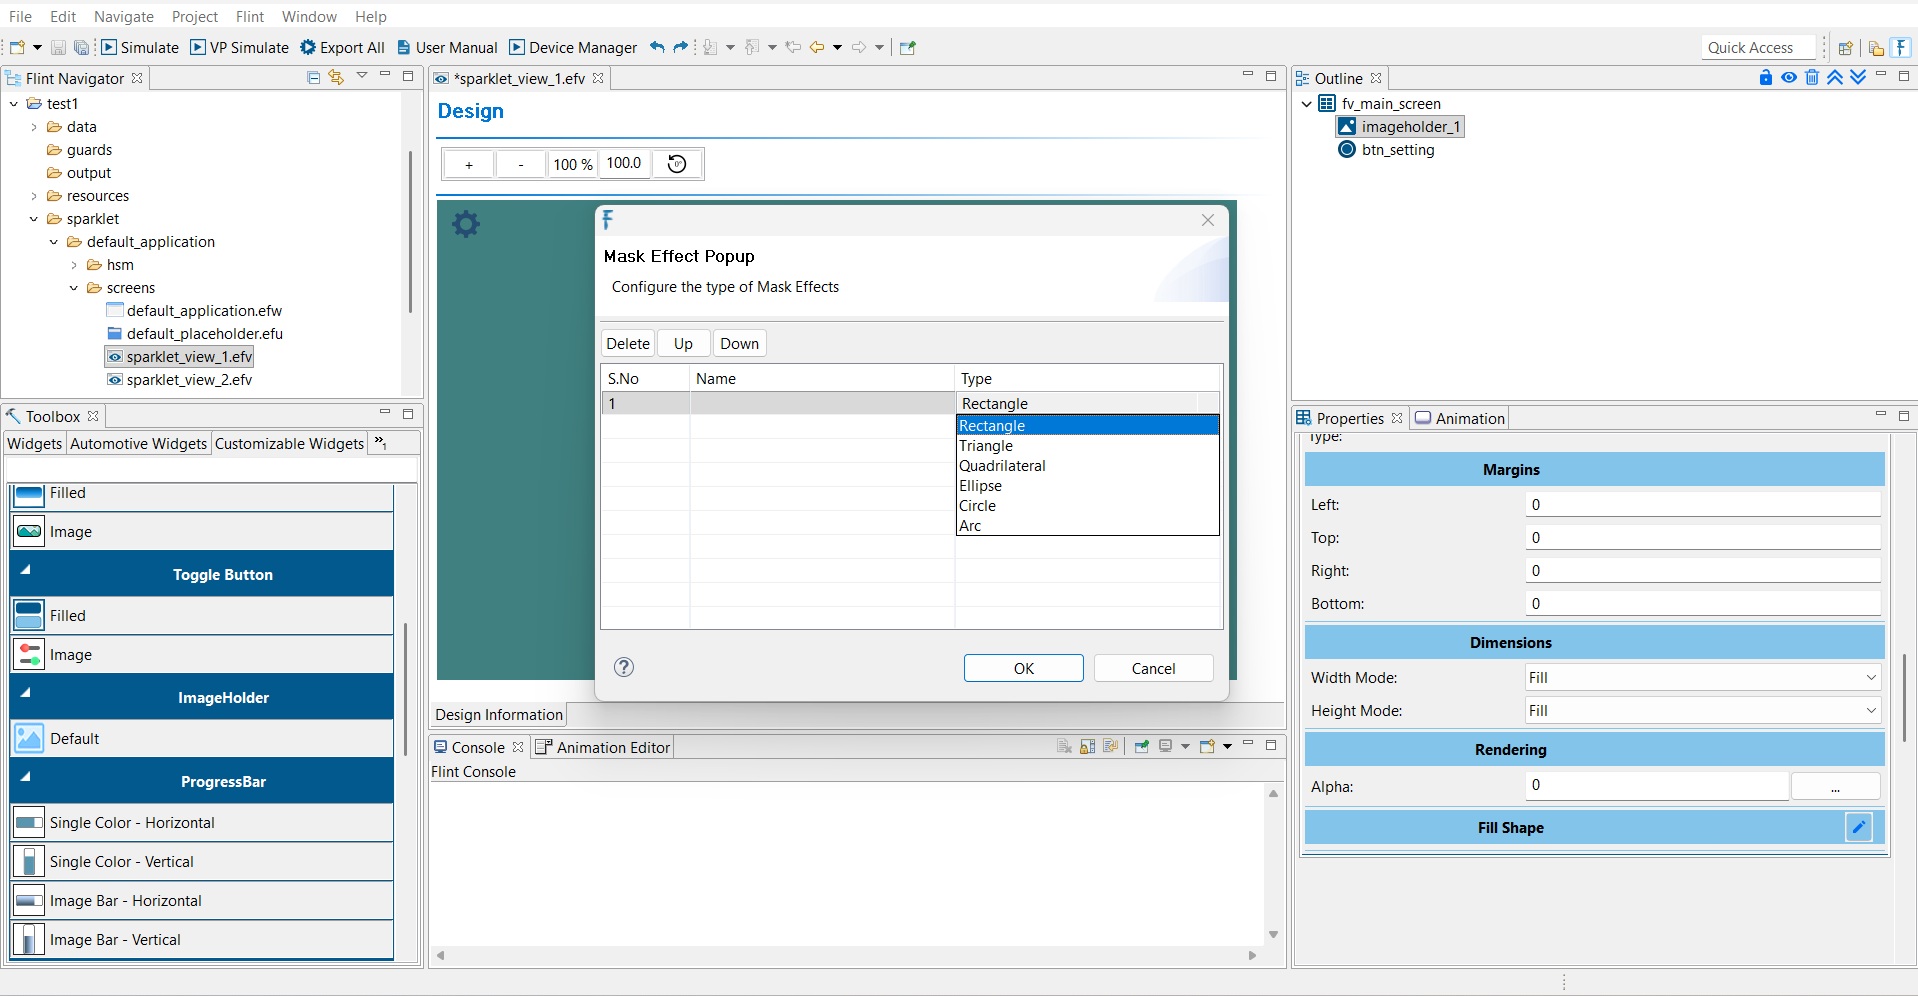Image resolution: width=1918 pixels, height=996 pixels.
Task: Collapse all in Flint Navigator
Action: coord(313,78)
